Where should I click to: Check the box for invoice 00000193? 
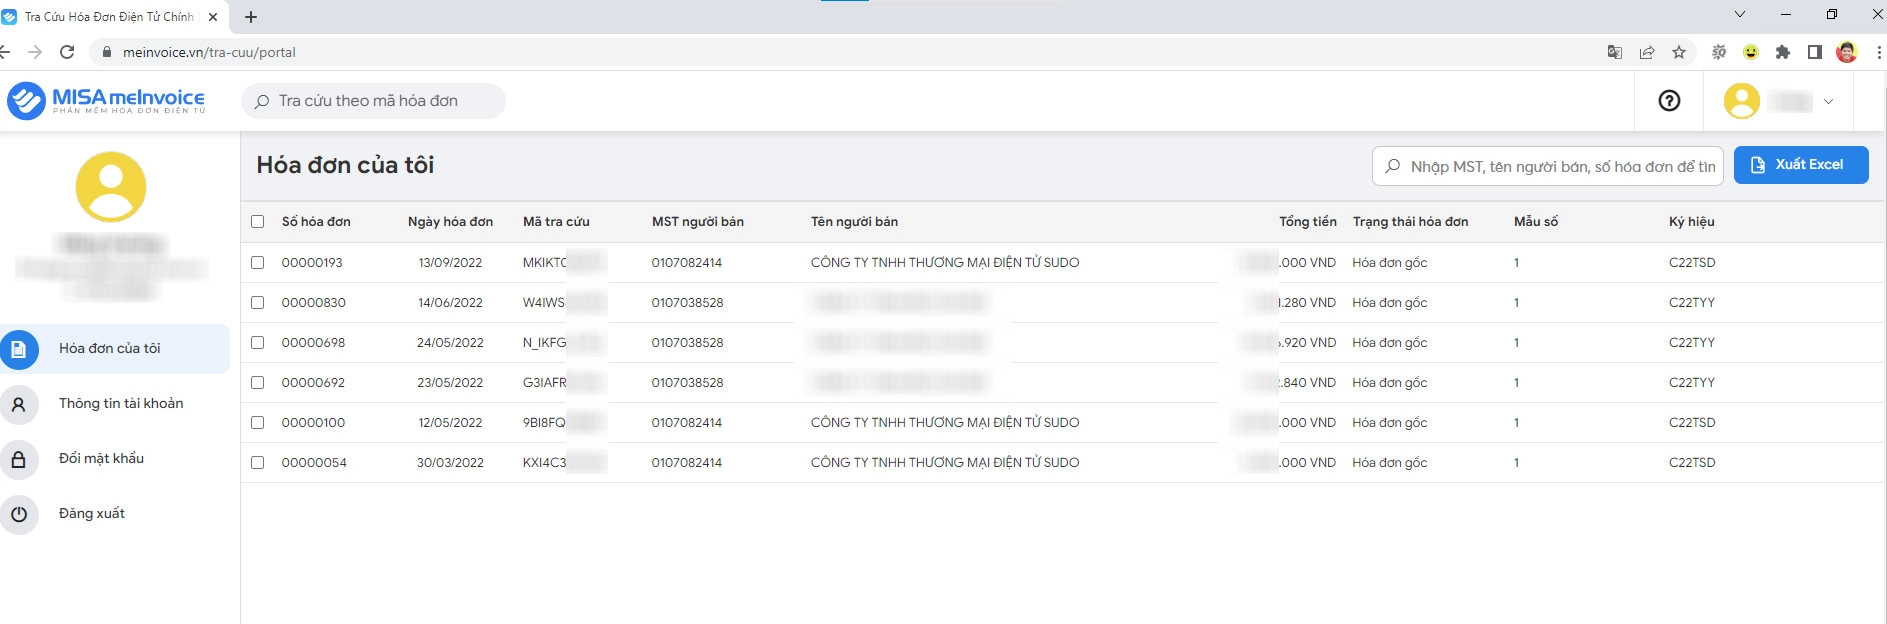click(x=258, y=263)
